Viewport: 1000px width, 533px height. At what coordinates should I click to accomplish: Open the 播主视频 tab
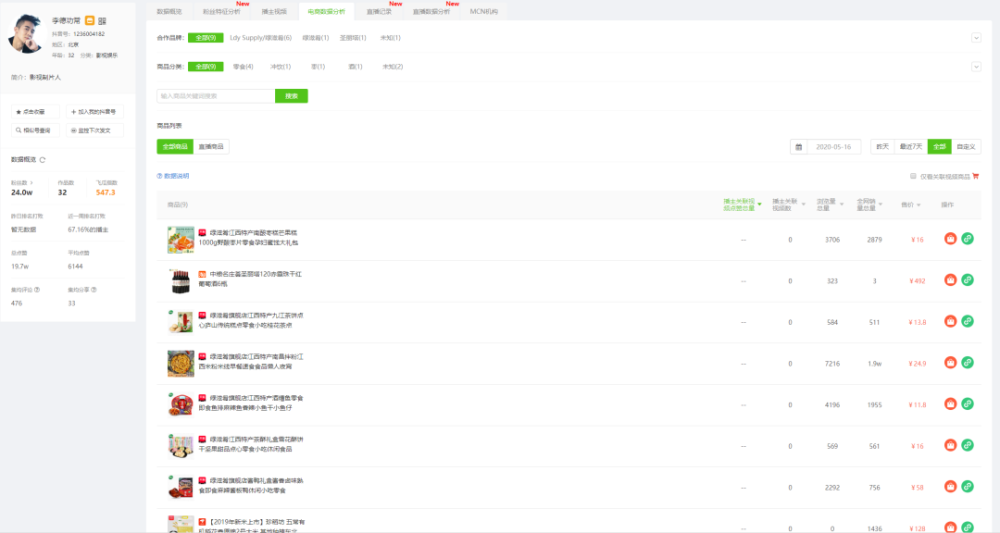point(274,11)
